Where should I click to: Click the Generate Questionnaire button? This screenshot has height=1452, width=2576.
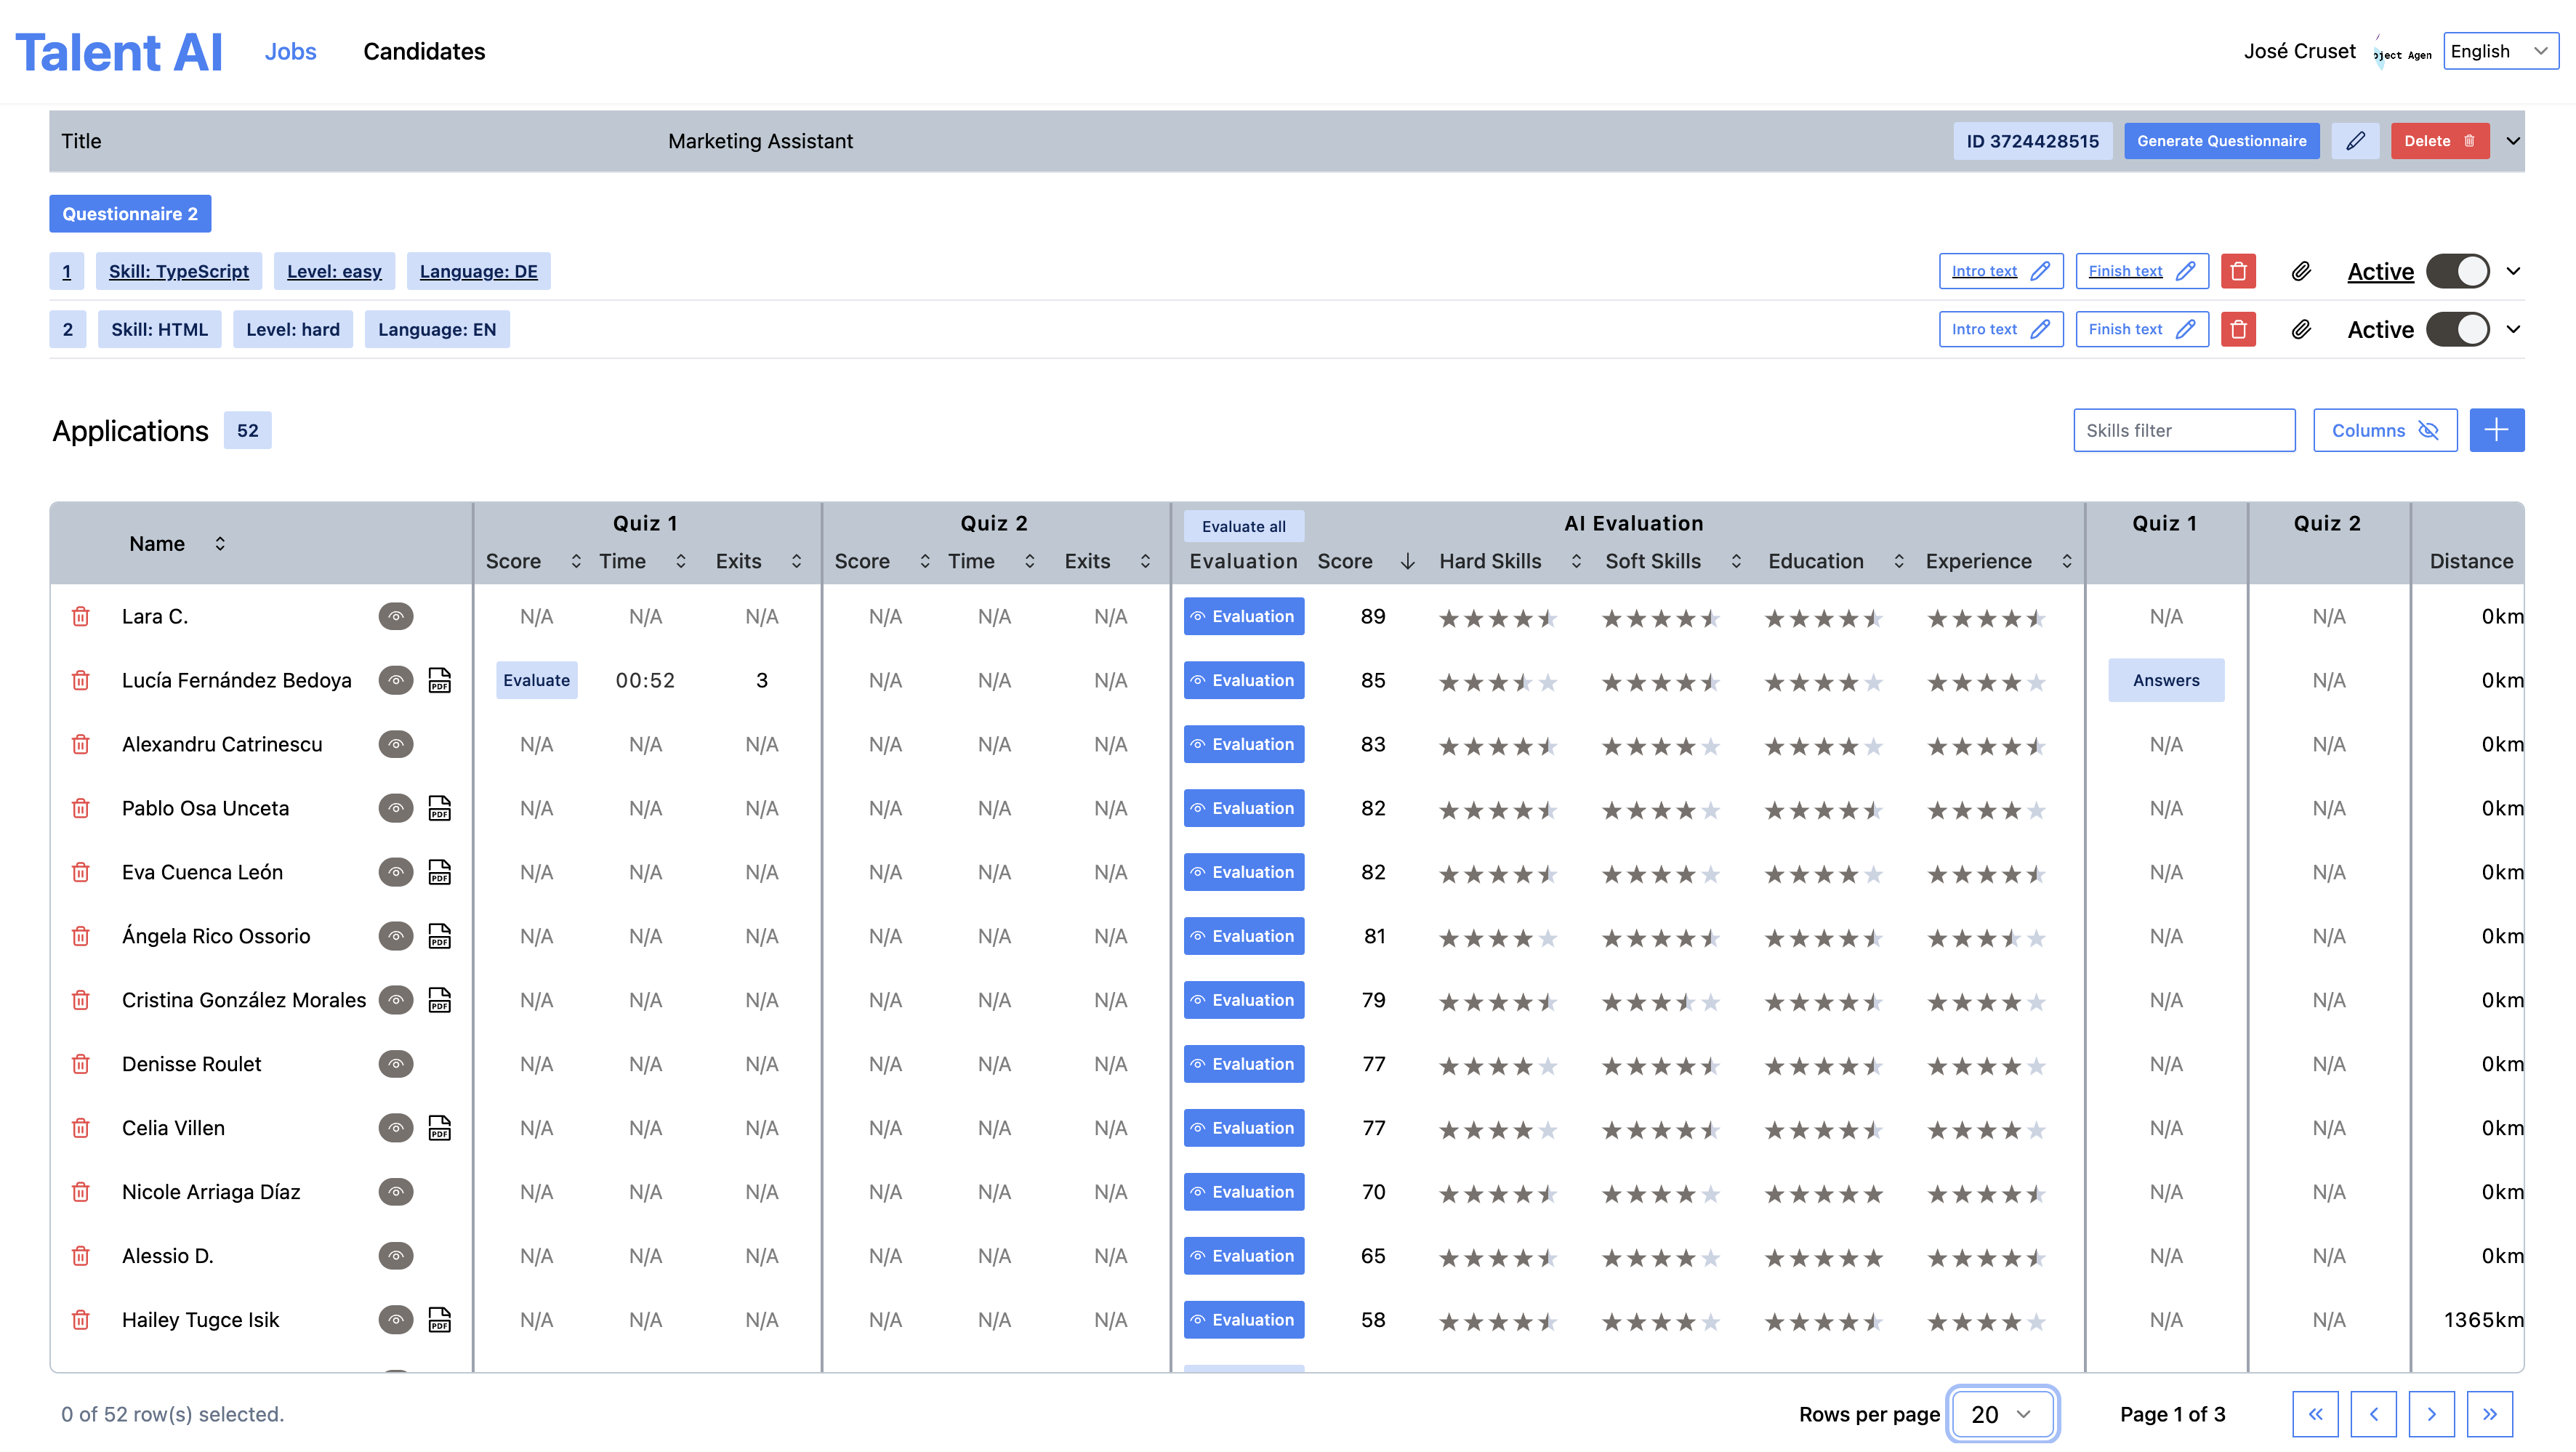(x=2221, y=141)
